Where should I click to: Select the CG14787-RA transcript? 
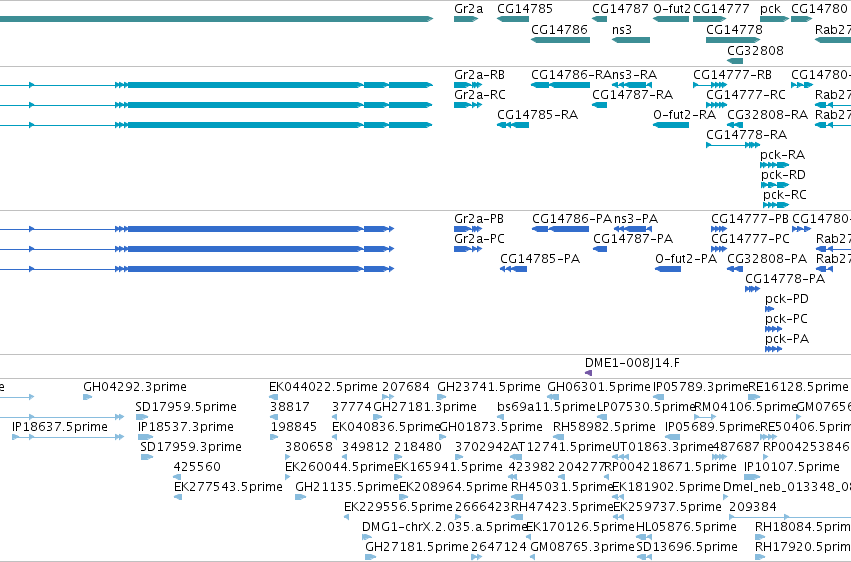point(600,105)
